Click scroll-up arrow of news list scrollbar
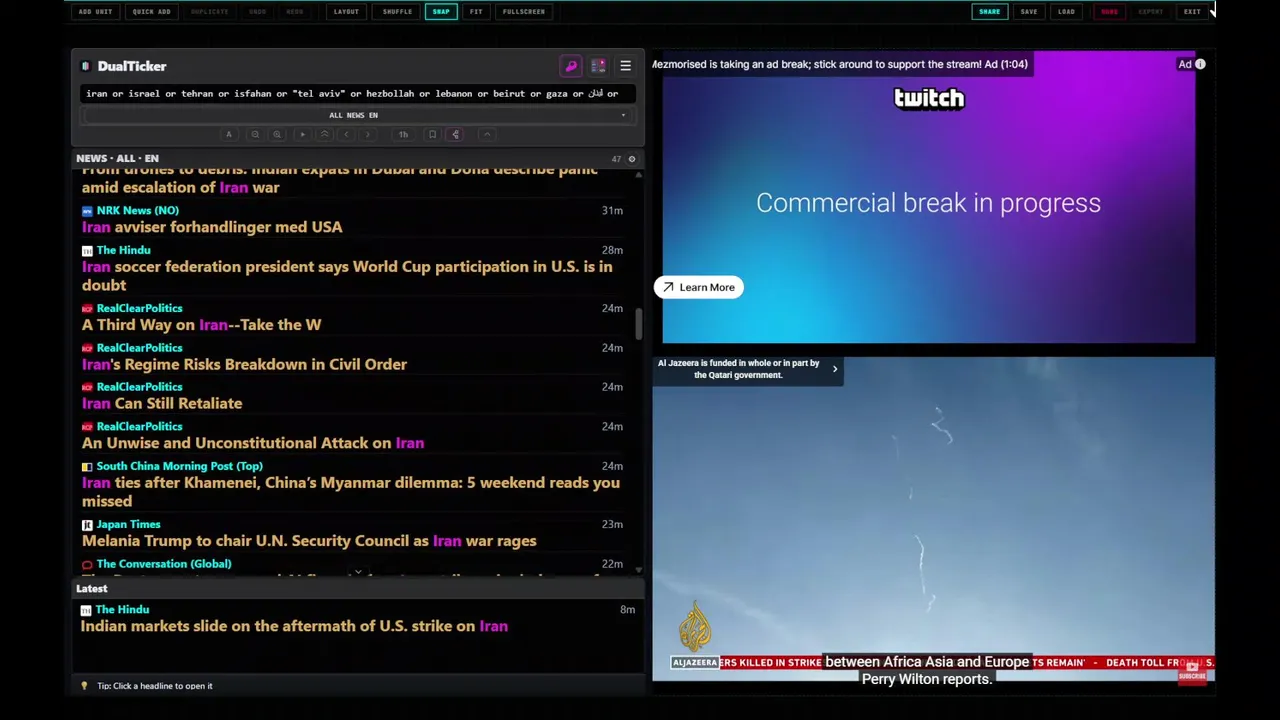Screen dimensions: 1280x720 [x=638, y=175]
